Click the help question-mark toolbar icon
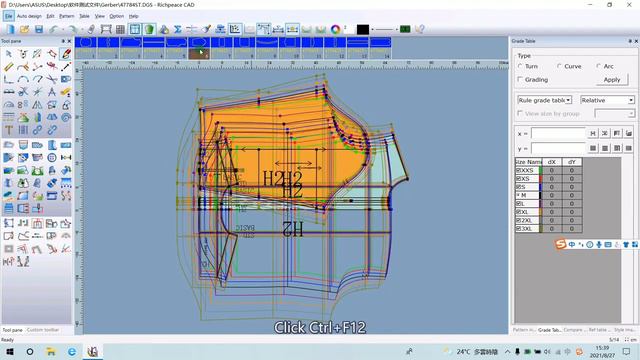640x360 pixels. point(420,29)
